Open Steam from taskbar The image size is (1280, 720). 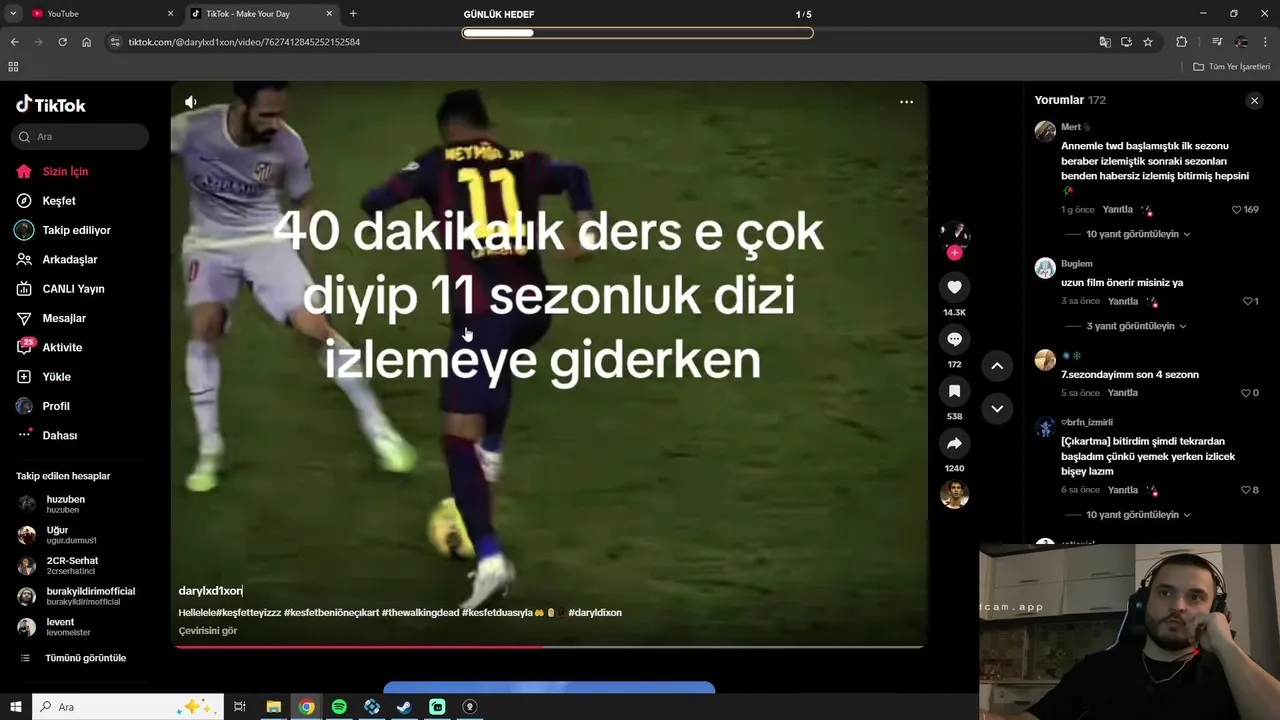click(404, 707)
